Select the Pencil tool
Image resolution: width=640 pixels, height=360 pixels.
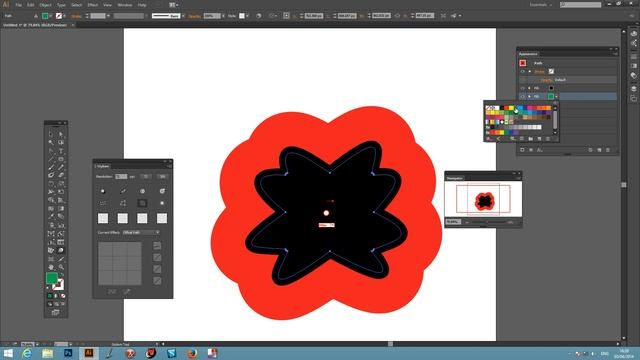click(61, 167)
